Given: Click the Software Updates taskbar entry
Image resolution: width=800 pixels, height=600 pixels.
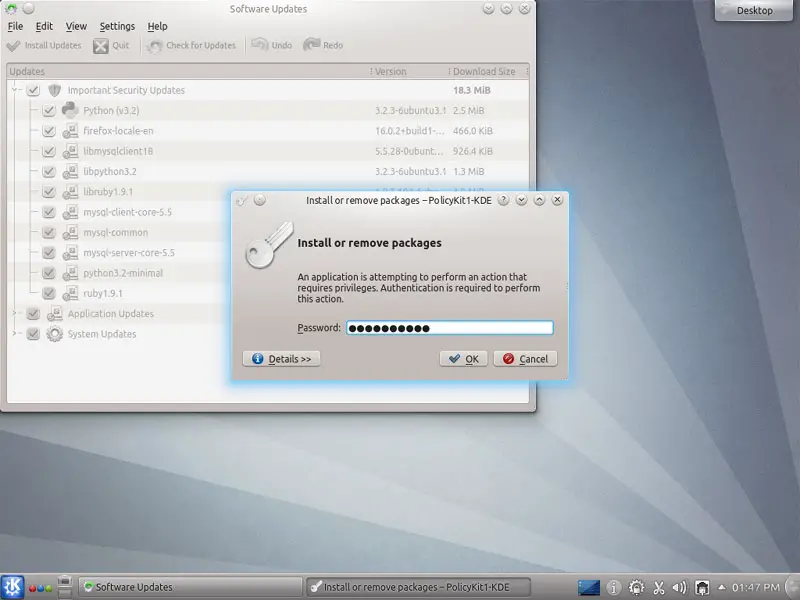Looking at the screenshot, I should (x=190, y=587).
